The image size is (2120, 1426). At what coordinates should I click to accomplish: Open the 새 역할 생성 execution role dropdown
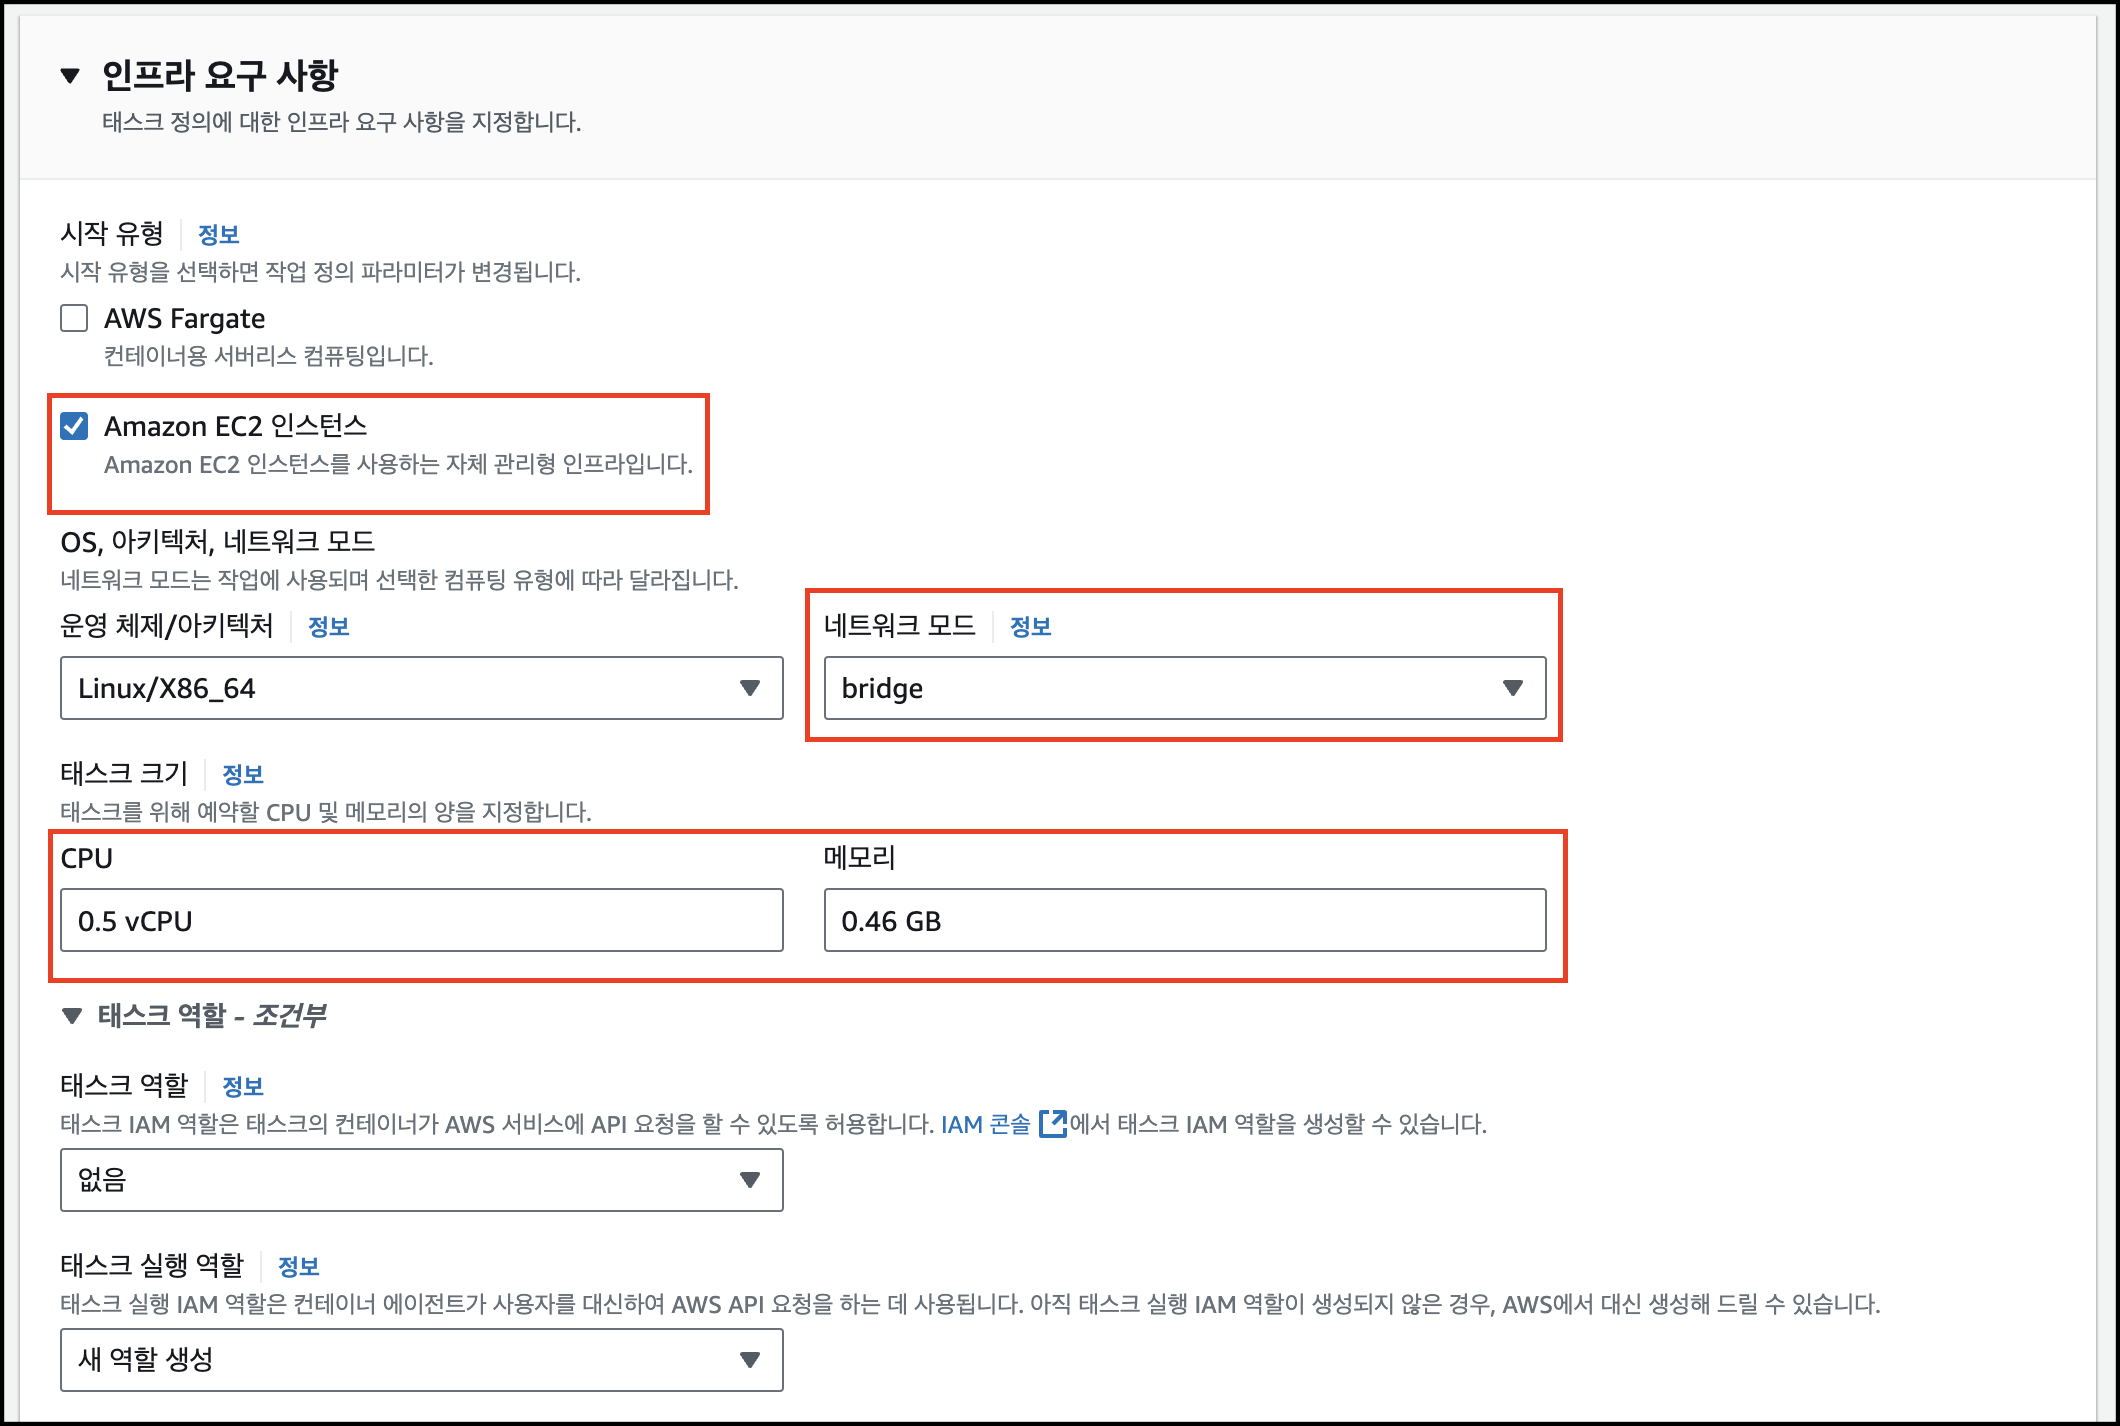421,1360
